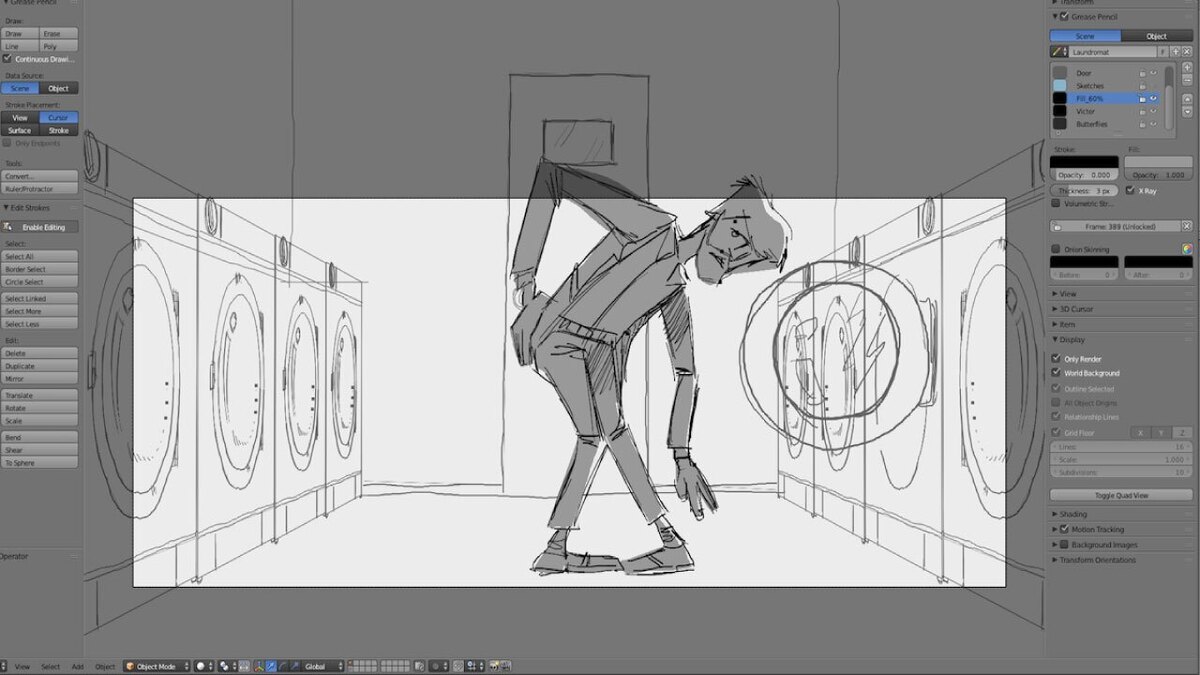The height and width of the screenshot is (675, 1200).
Task: Hide the Victer layer
Action: (x=1153, y=111)
